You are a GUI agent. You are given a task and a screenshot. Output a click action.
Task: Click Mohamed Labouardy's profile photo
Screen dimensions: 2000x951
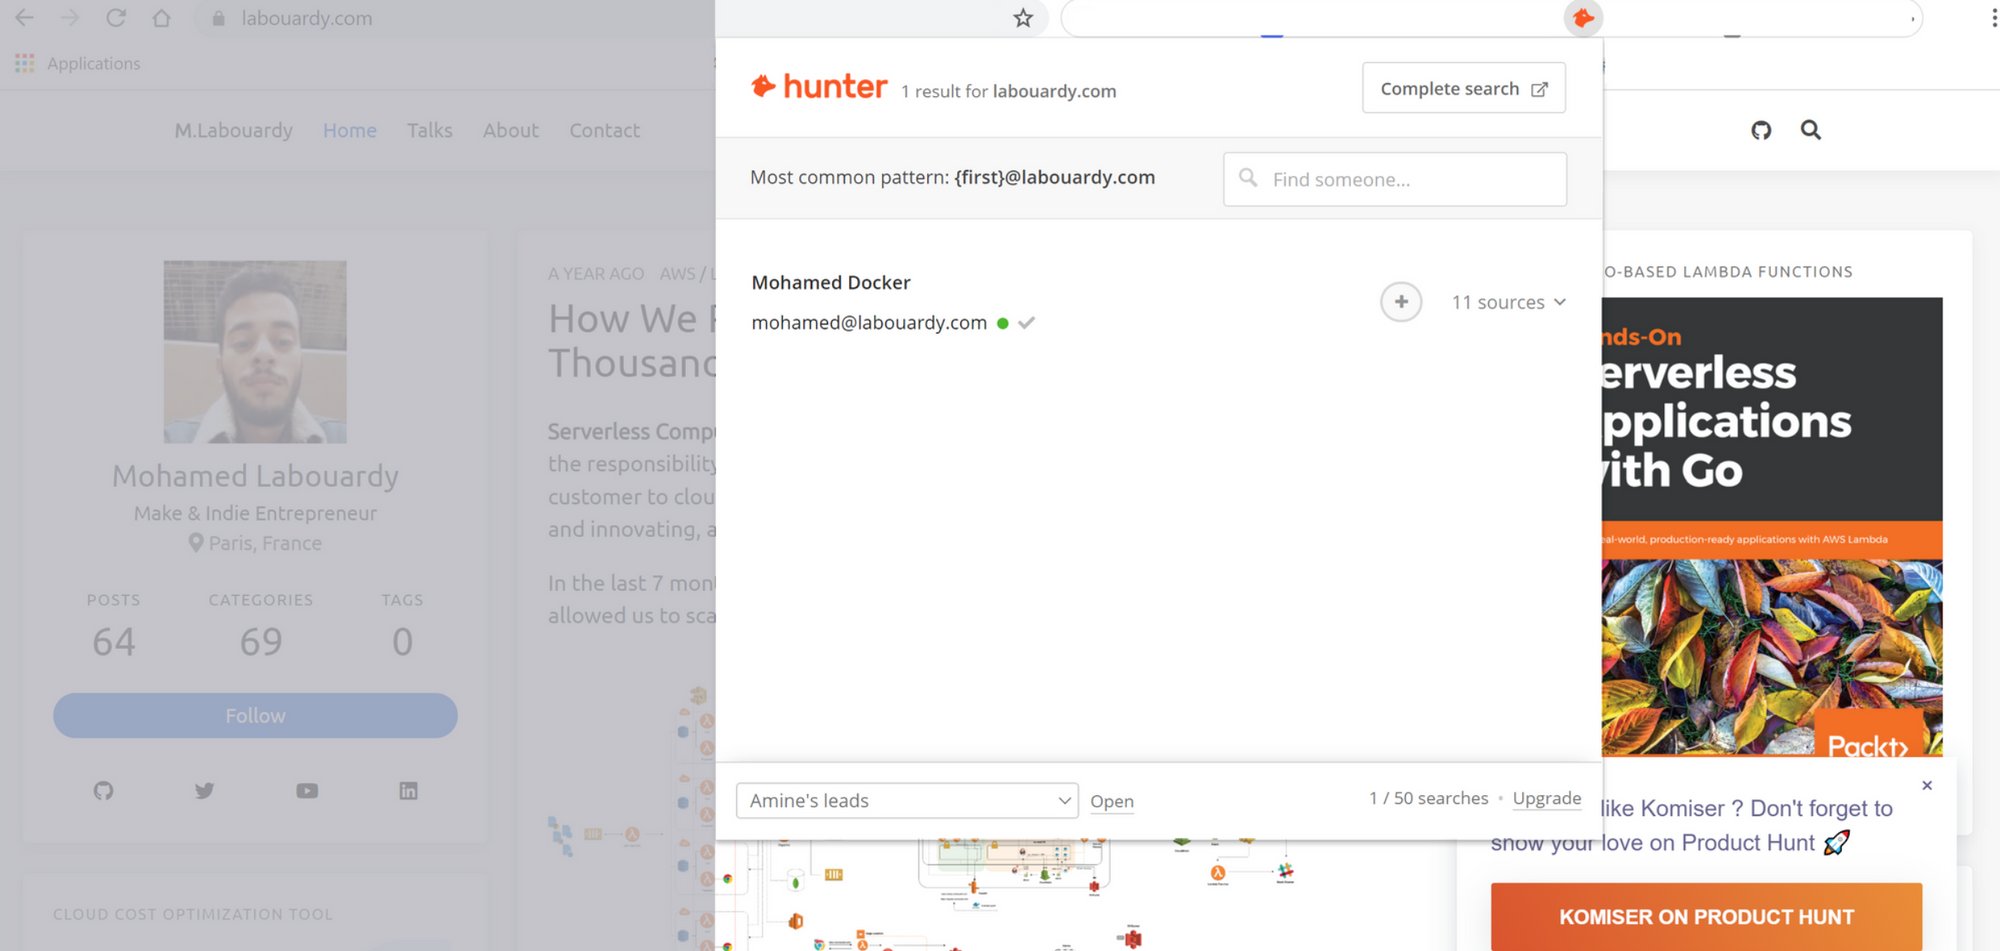[255, 352]
